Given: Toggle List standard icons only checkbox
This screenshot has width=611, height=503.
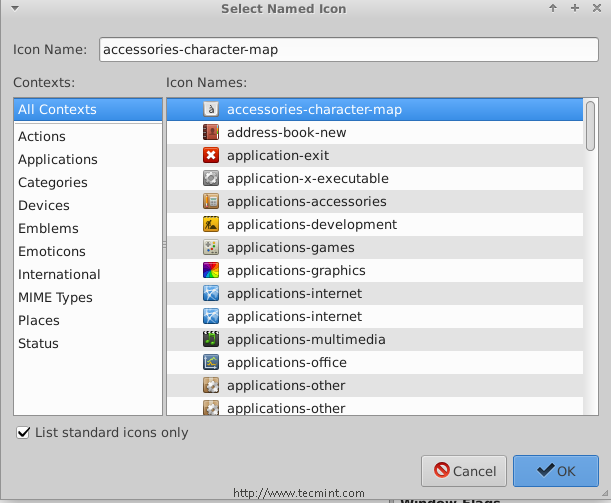Looking at the screenshot, I should click(23, 433).
